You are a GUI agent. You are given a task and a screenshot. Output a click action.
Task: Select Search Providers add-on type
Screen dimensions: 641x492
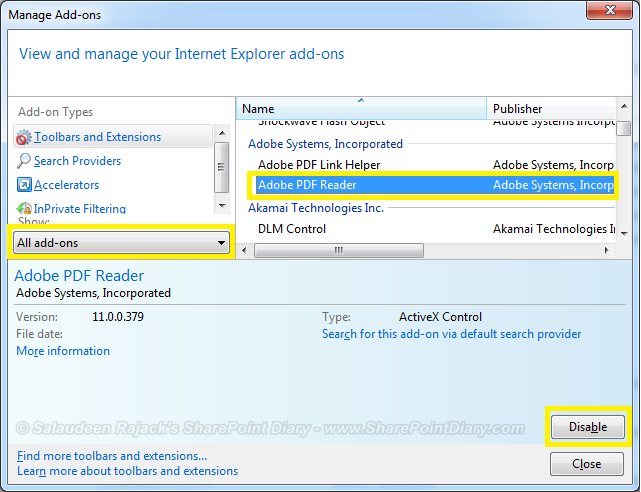tap(77, 161)
